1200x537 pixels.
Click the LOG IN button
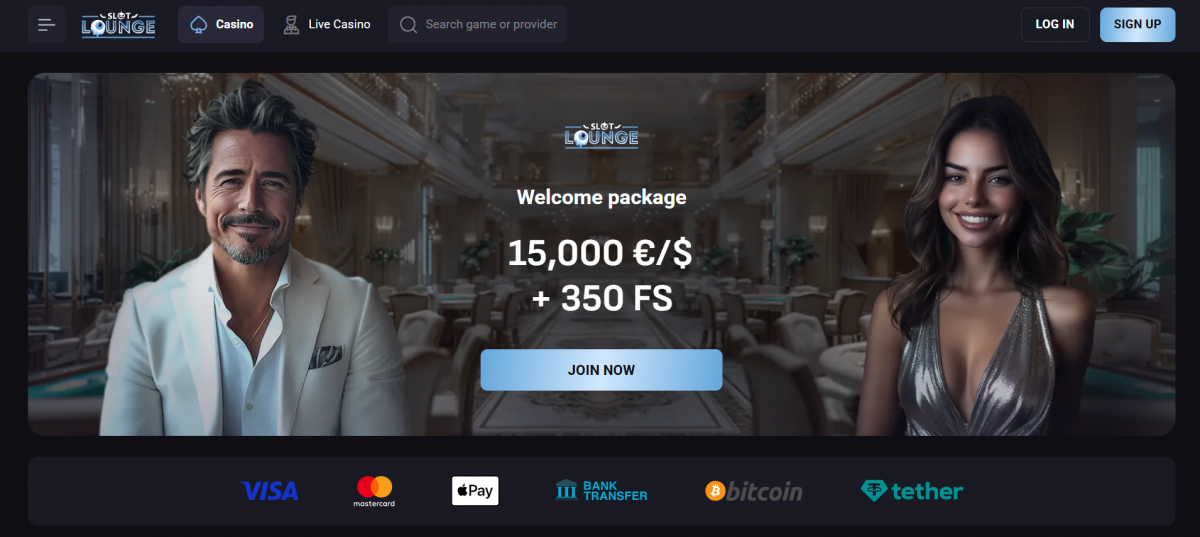pyautogui.click(x=1055, y=24)
